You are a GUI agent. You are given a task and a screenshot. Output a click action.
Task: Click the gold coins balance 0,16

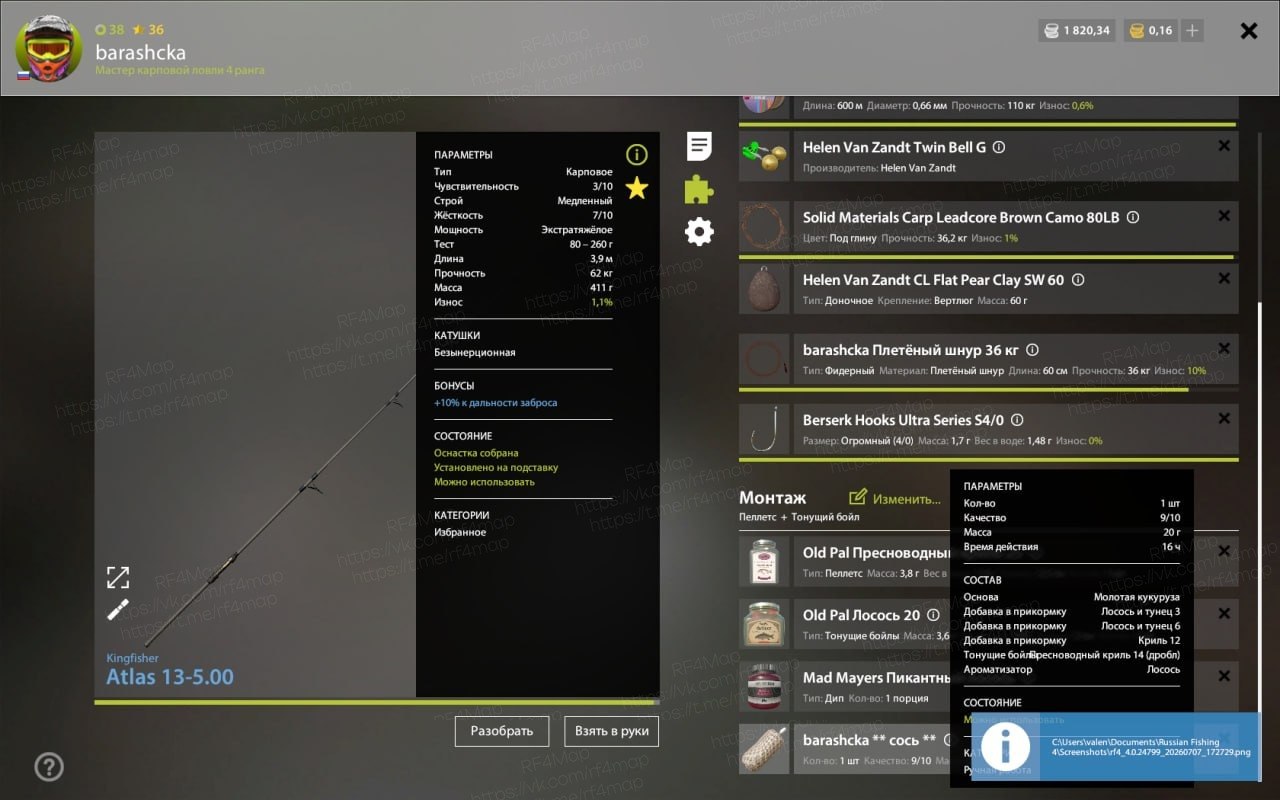pos(1150,31)
